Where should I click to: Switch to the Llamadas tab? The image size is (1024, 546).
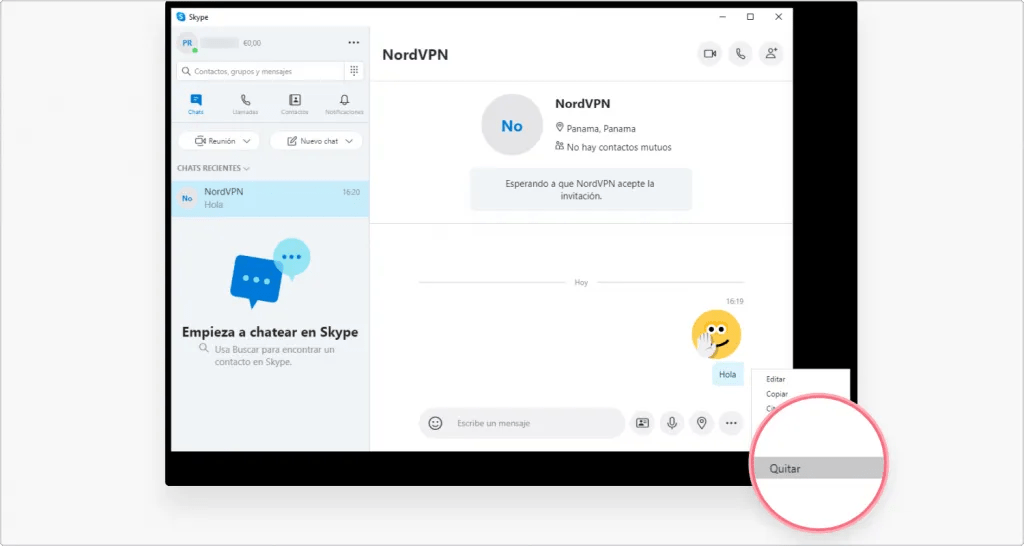246,104
